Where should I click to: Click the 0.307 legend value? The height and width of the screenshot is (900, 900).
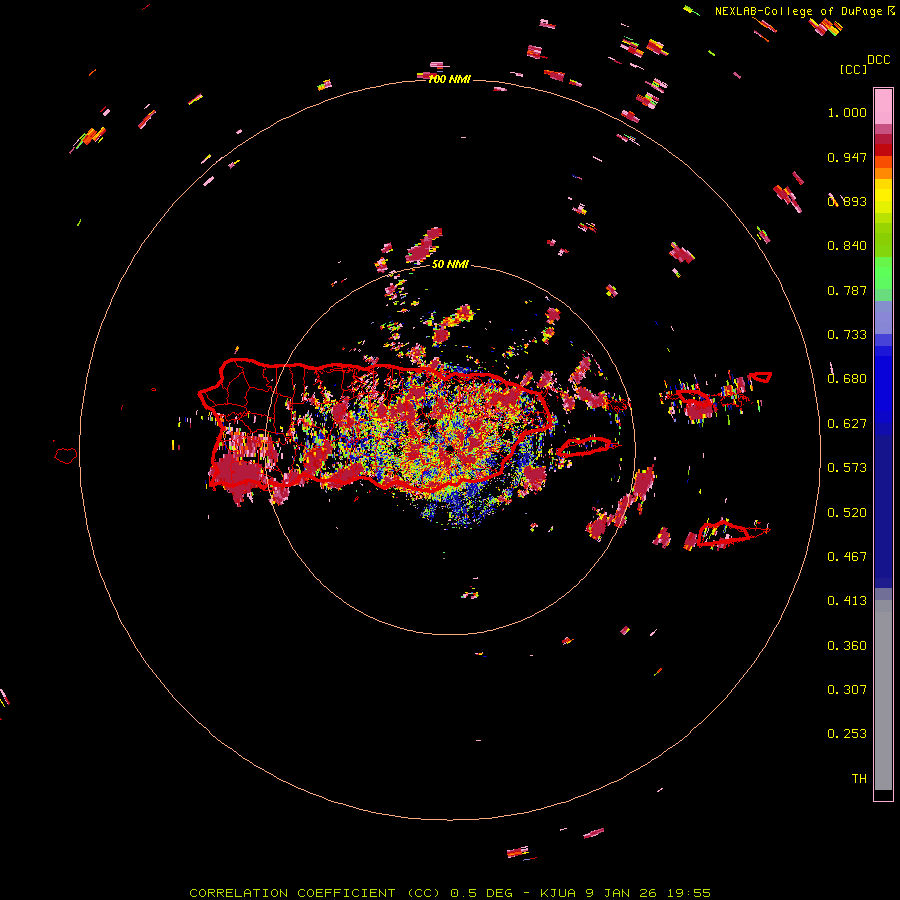[x=847, y=690]
